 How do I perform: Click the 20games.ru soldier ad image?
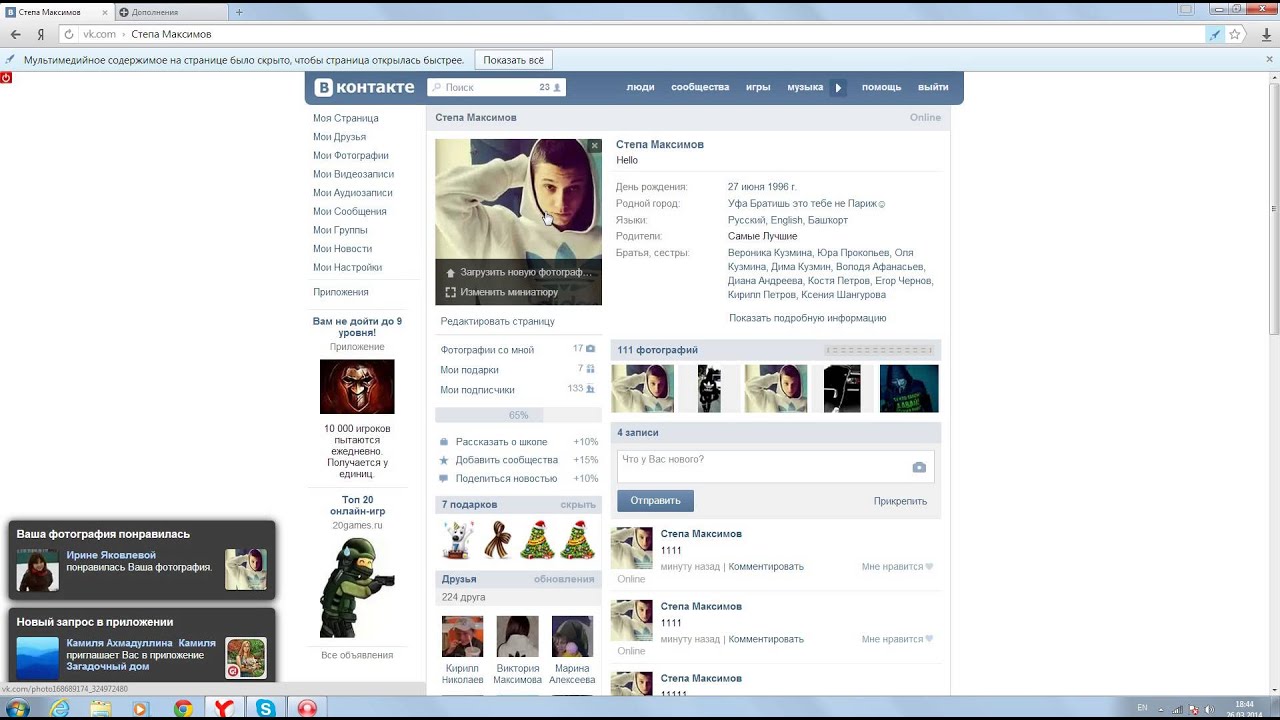(357, 587)
